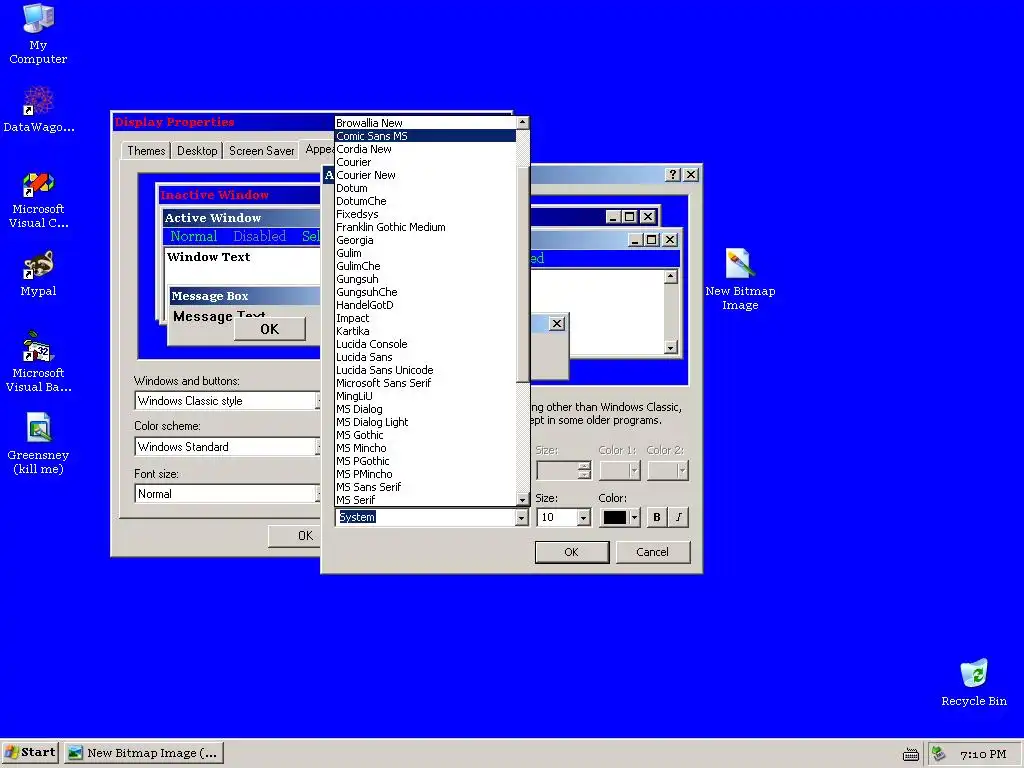Select Lucida Sans Unicode font
Screen dimensions: 1024x768
pyautogui.click(x=425, y=370)
